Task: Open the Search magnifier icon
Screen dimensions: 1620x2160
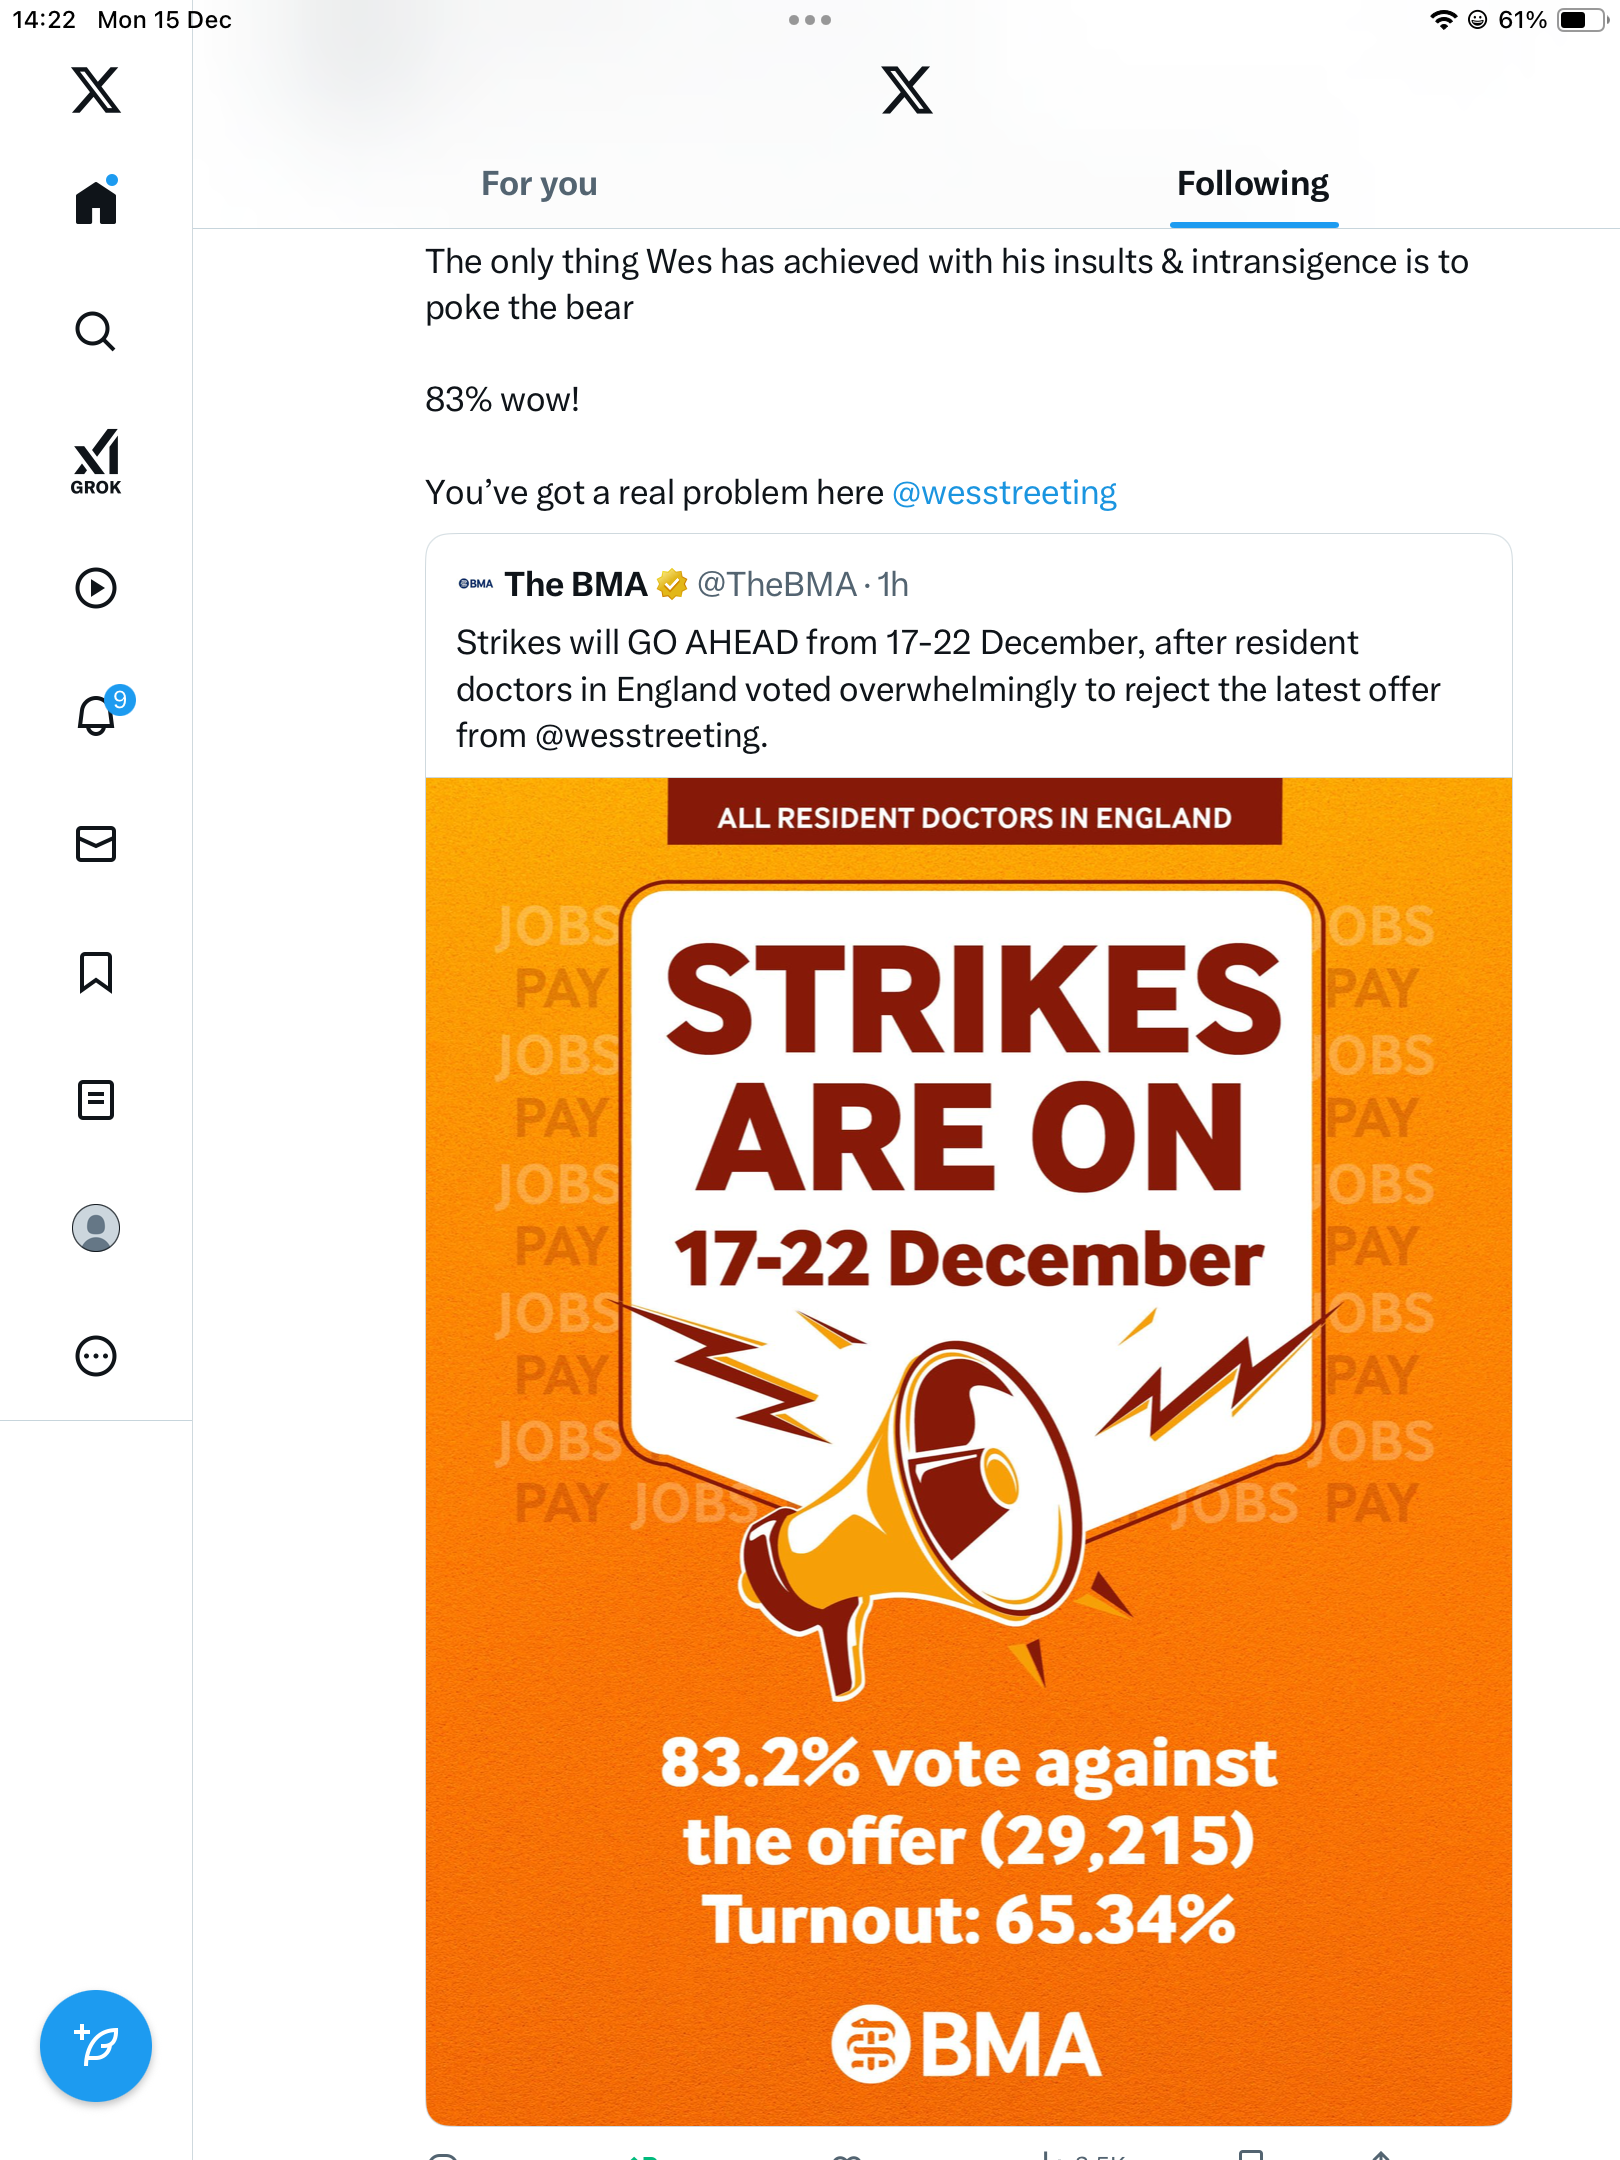Action: 96,331
